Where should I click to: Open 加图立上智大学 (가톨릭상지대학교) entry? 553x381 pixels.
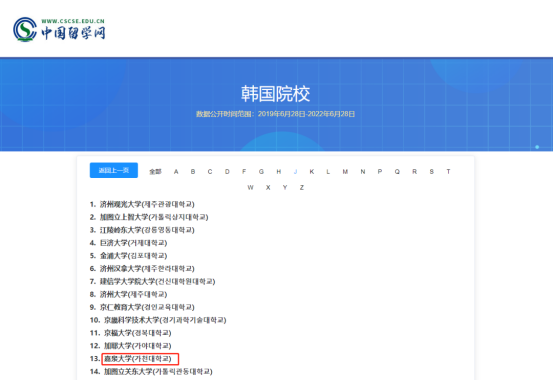[154, 217]
